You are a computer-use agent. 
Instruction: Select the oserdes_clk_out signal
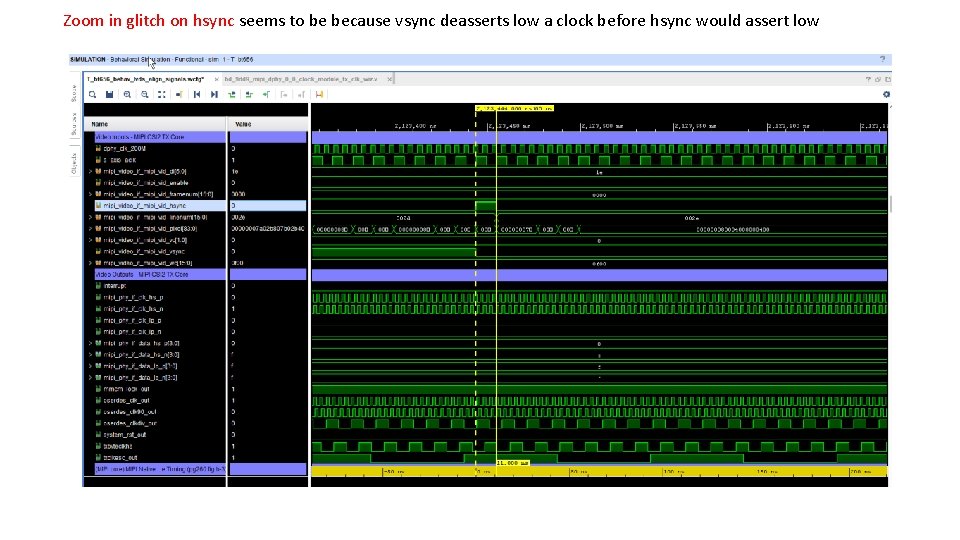[126, 400]
